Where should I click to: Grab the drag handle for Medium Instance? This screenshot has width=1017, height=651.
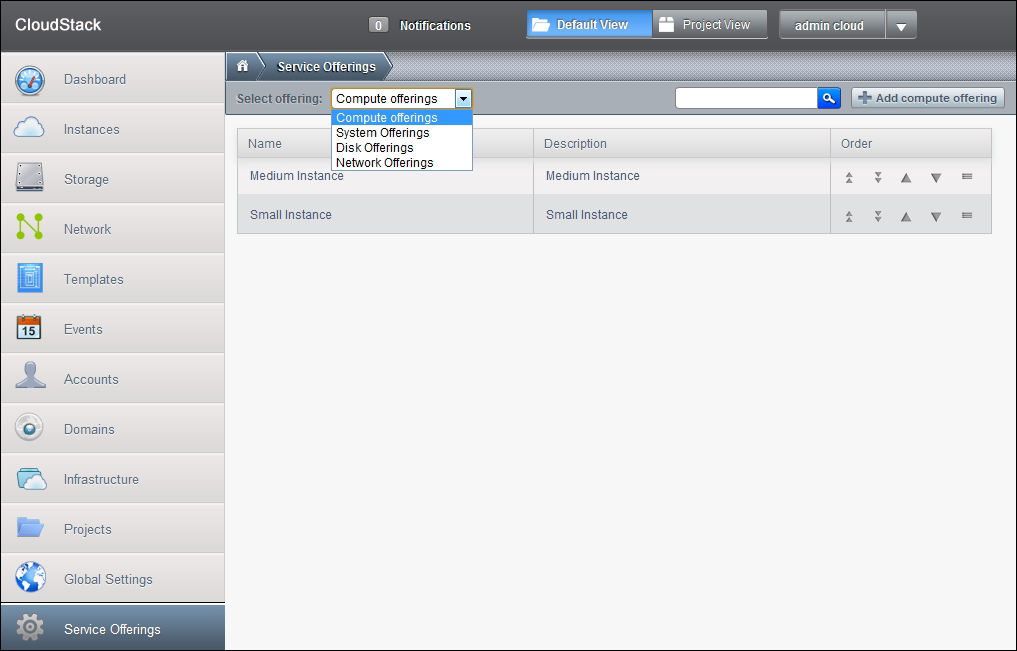(967, 177)
